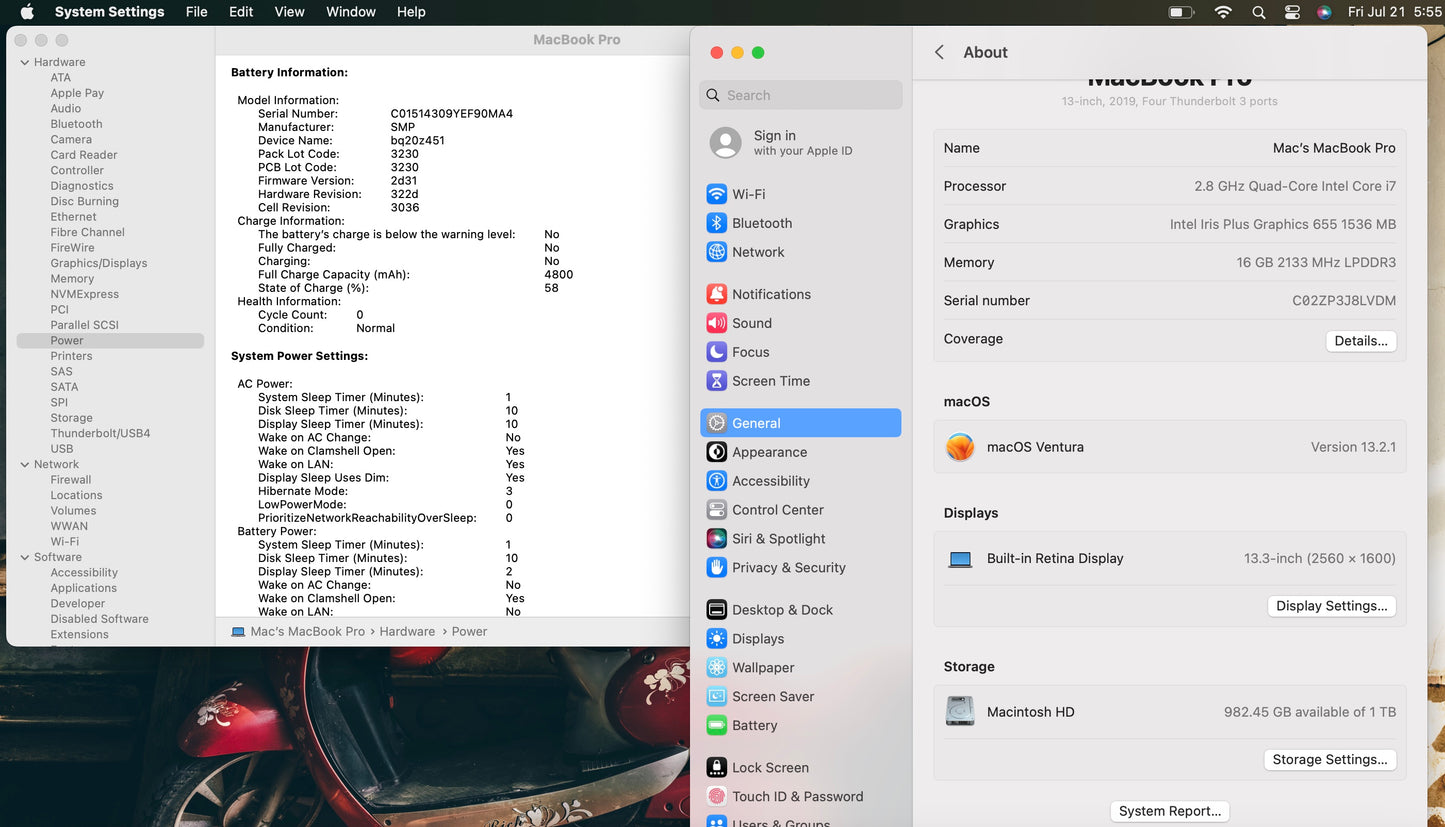
Task: Click the Macintosh HD storage row
Action: [1170, 712]
